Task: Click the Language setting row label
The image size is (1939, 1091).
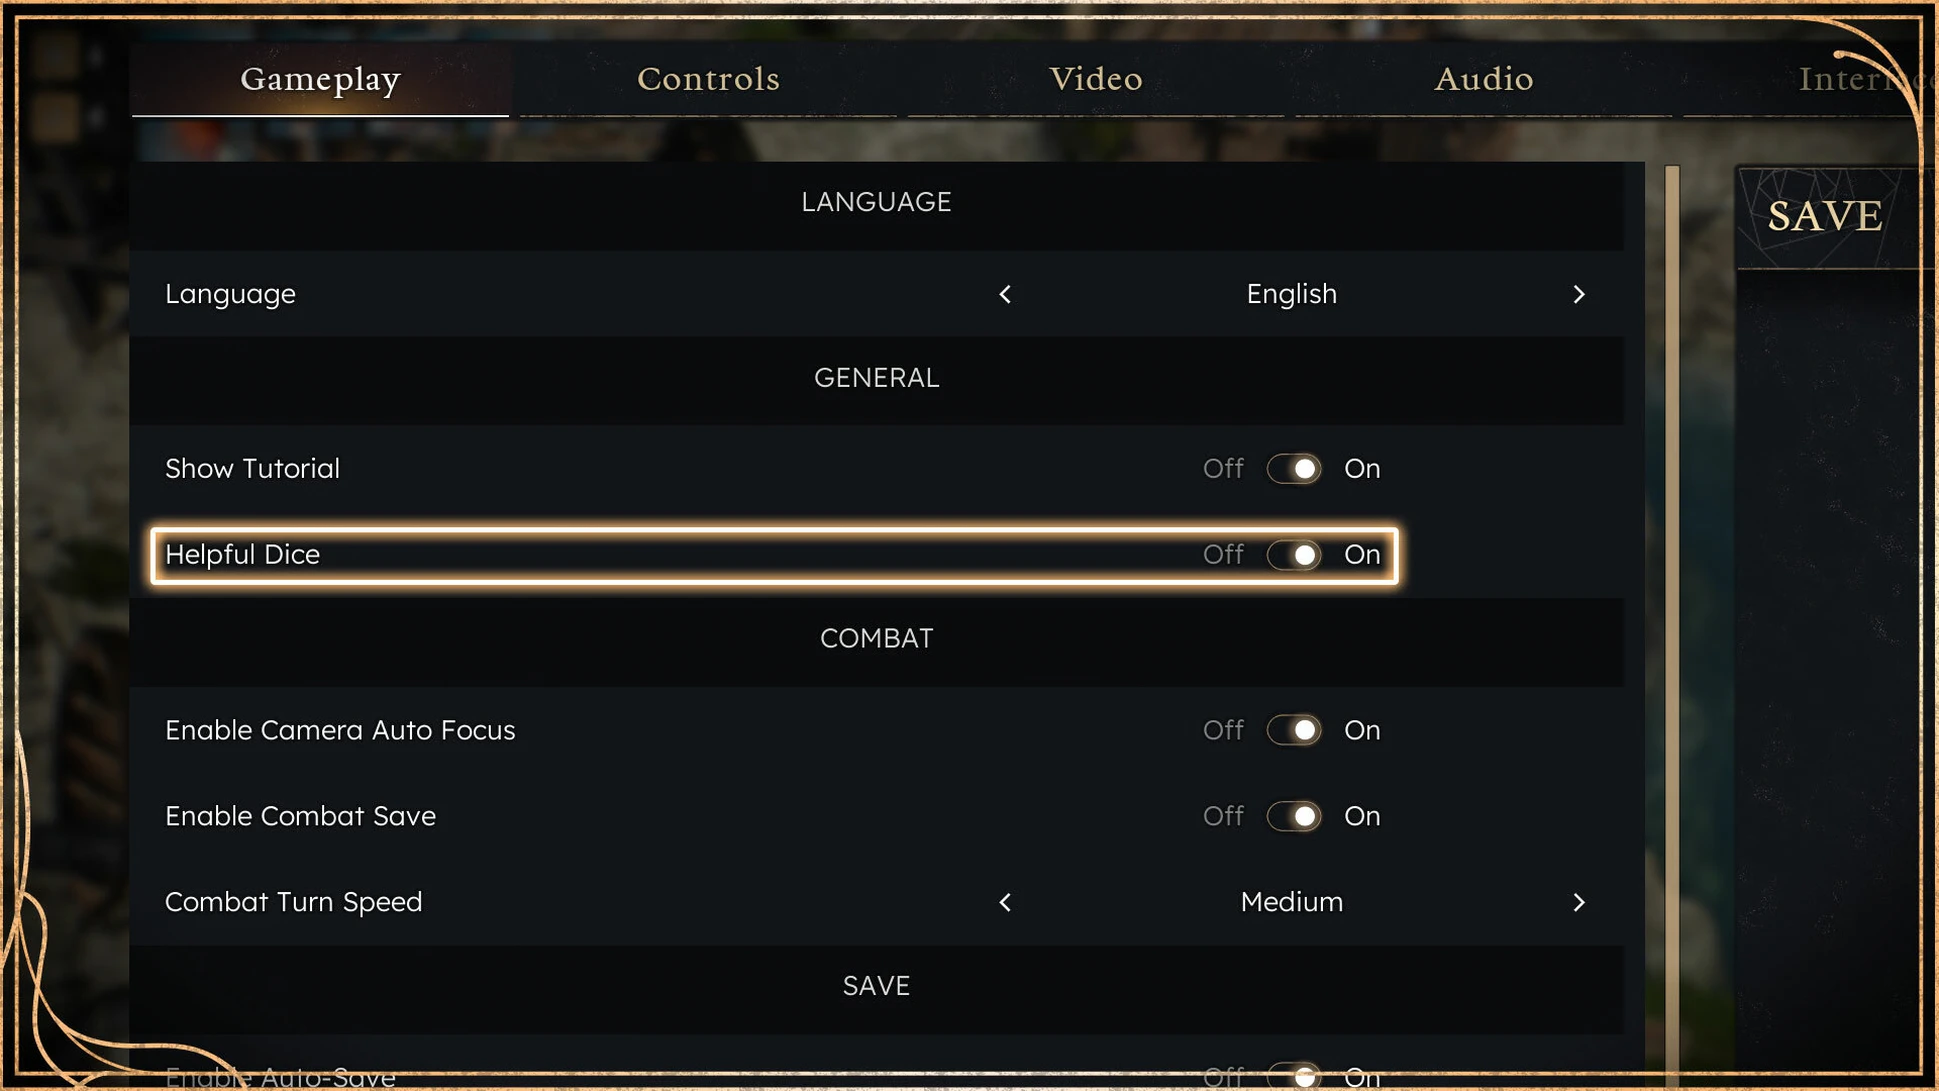Action: pos(230,294)
